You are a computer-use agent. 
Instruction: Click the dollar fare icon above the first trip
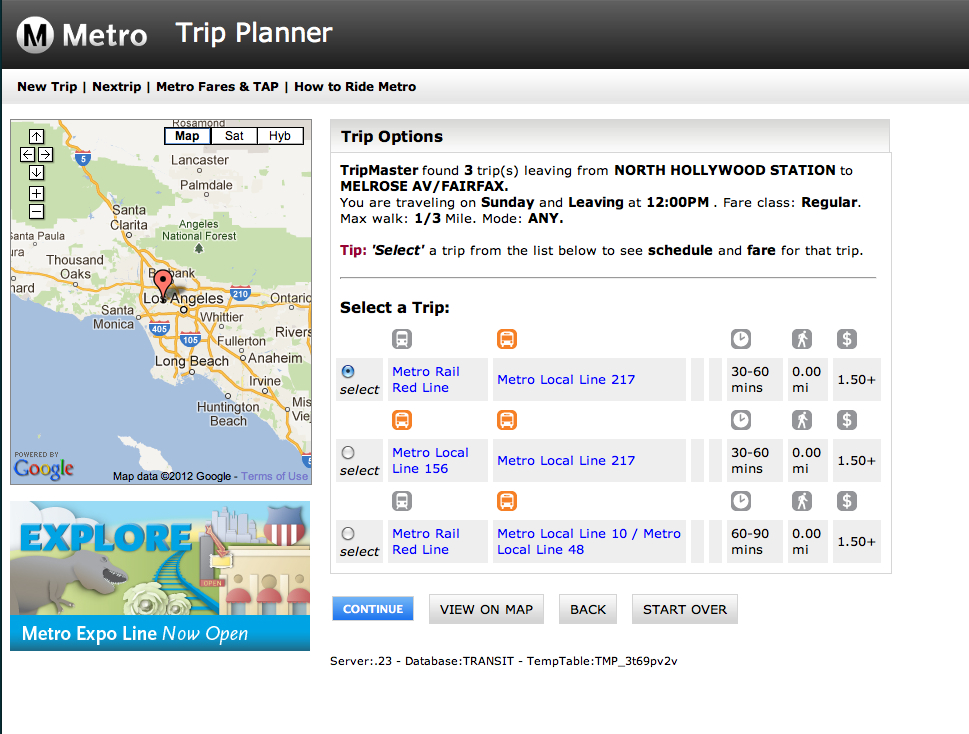(x=847, y=339)
